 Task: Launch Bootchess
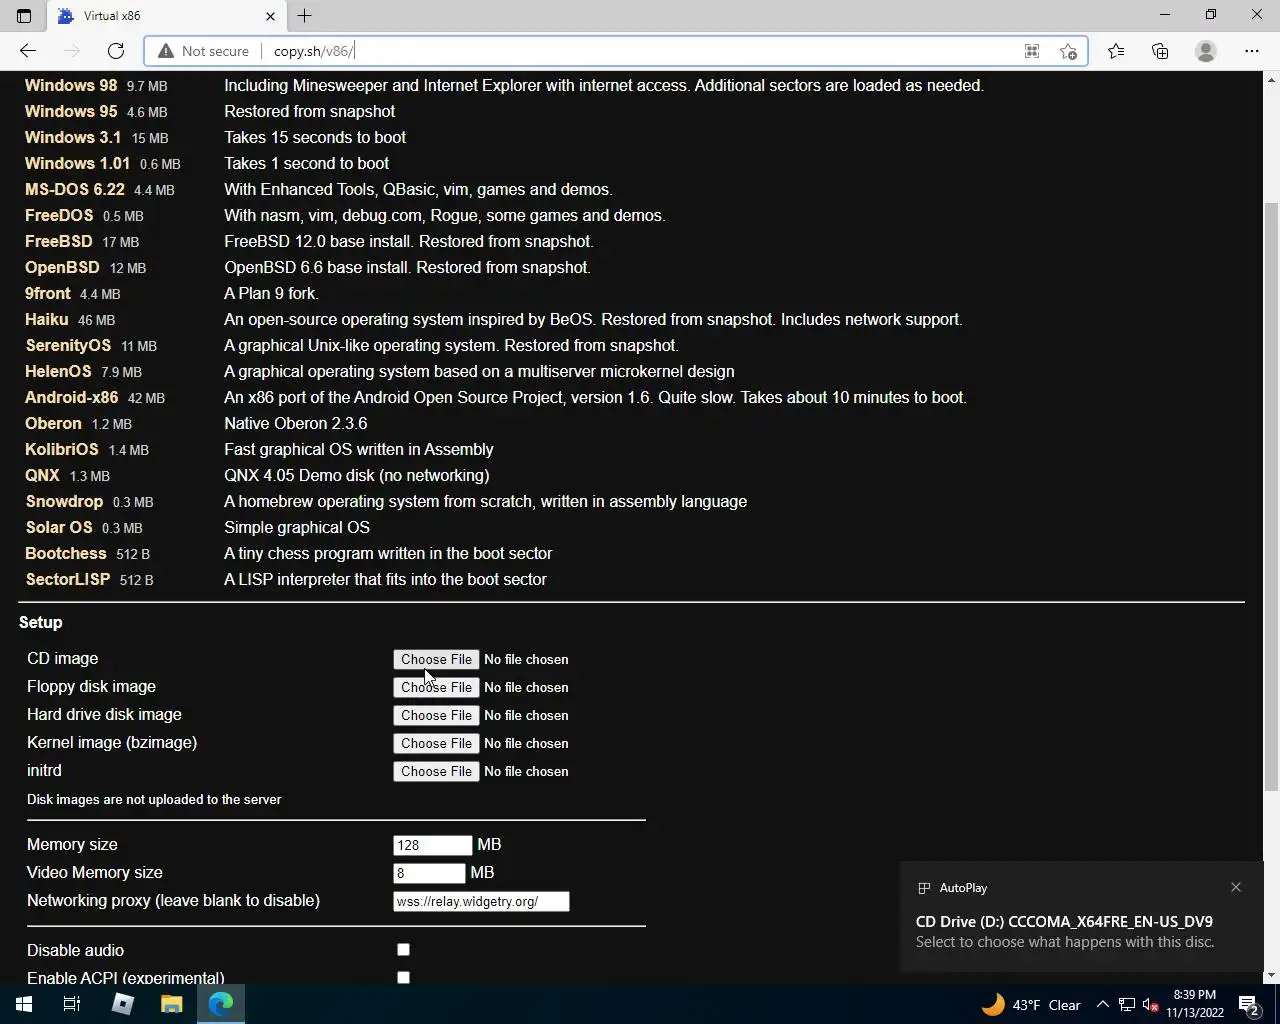66,553
